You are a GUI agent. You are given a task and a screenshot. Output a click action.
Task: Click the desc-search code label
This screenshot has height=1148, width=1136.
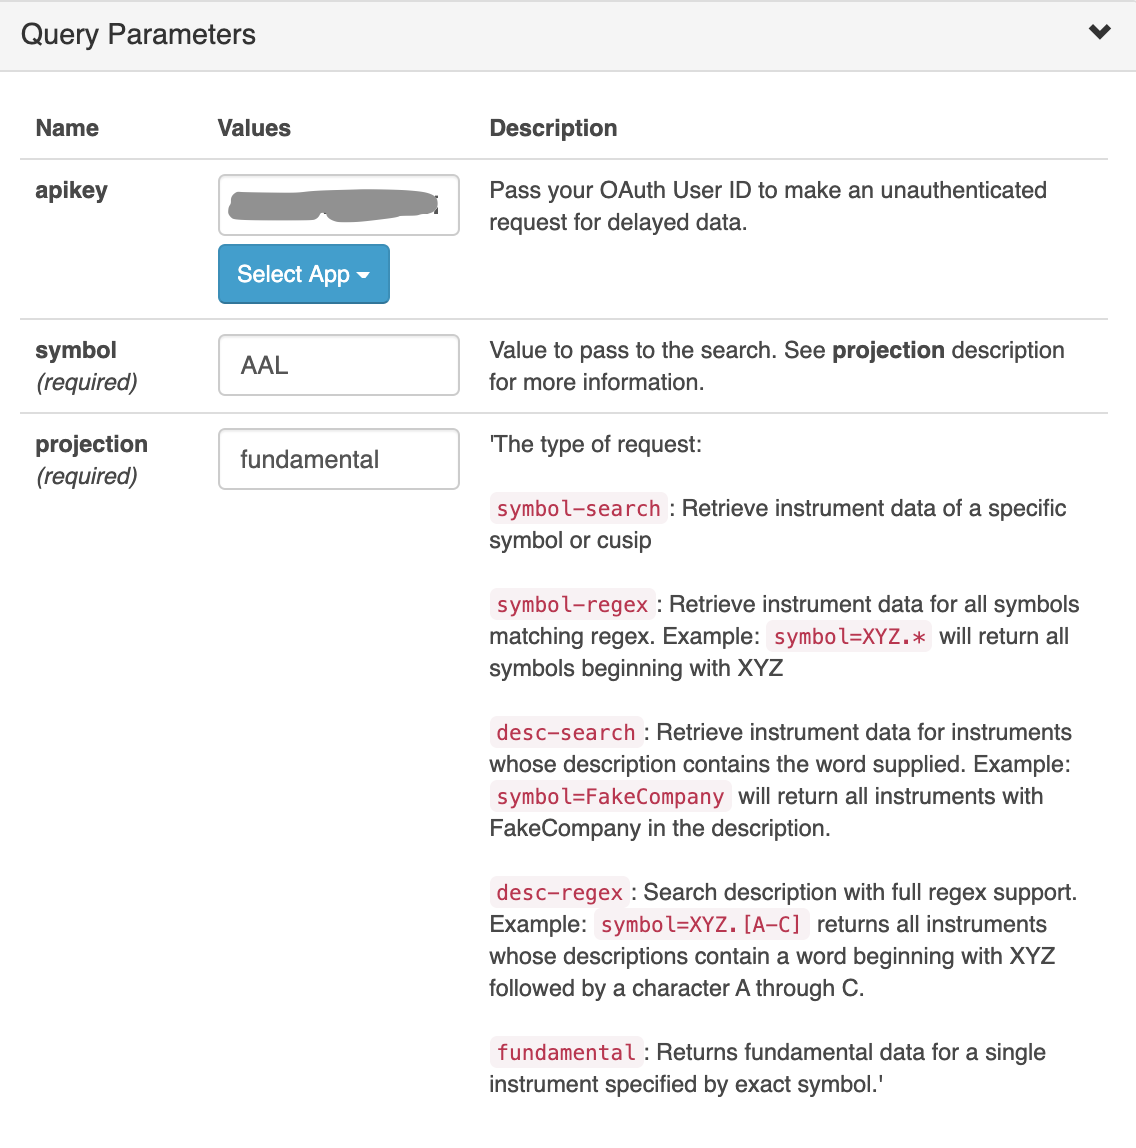point(566,733)
